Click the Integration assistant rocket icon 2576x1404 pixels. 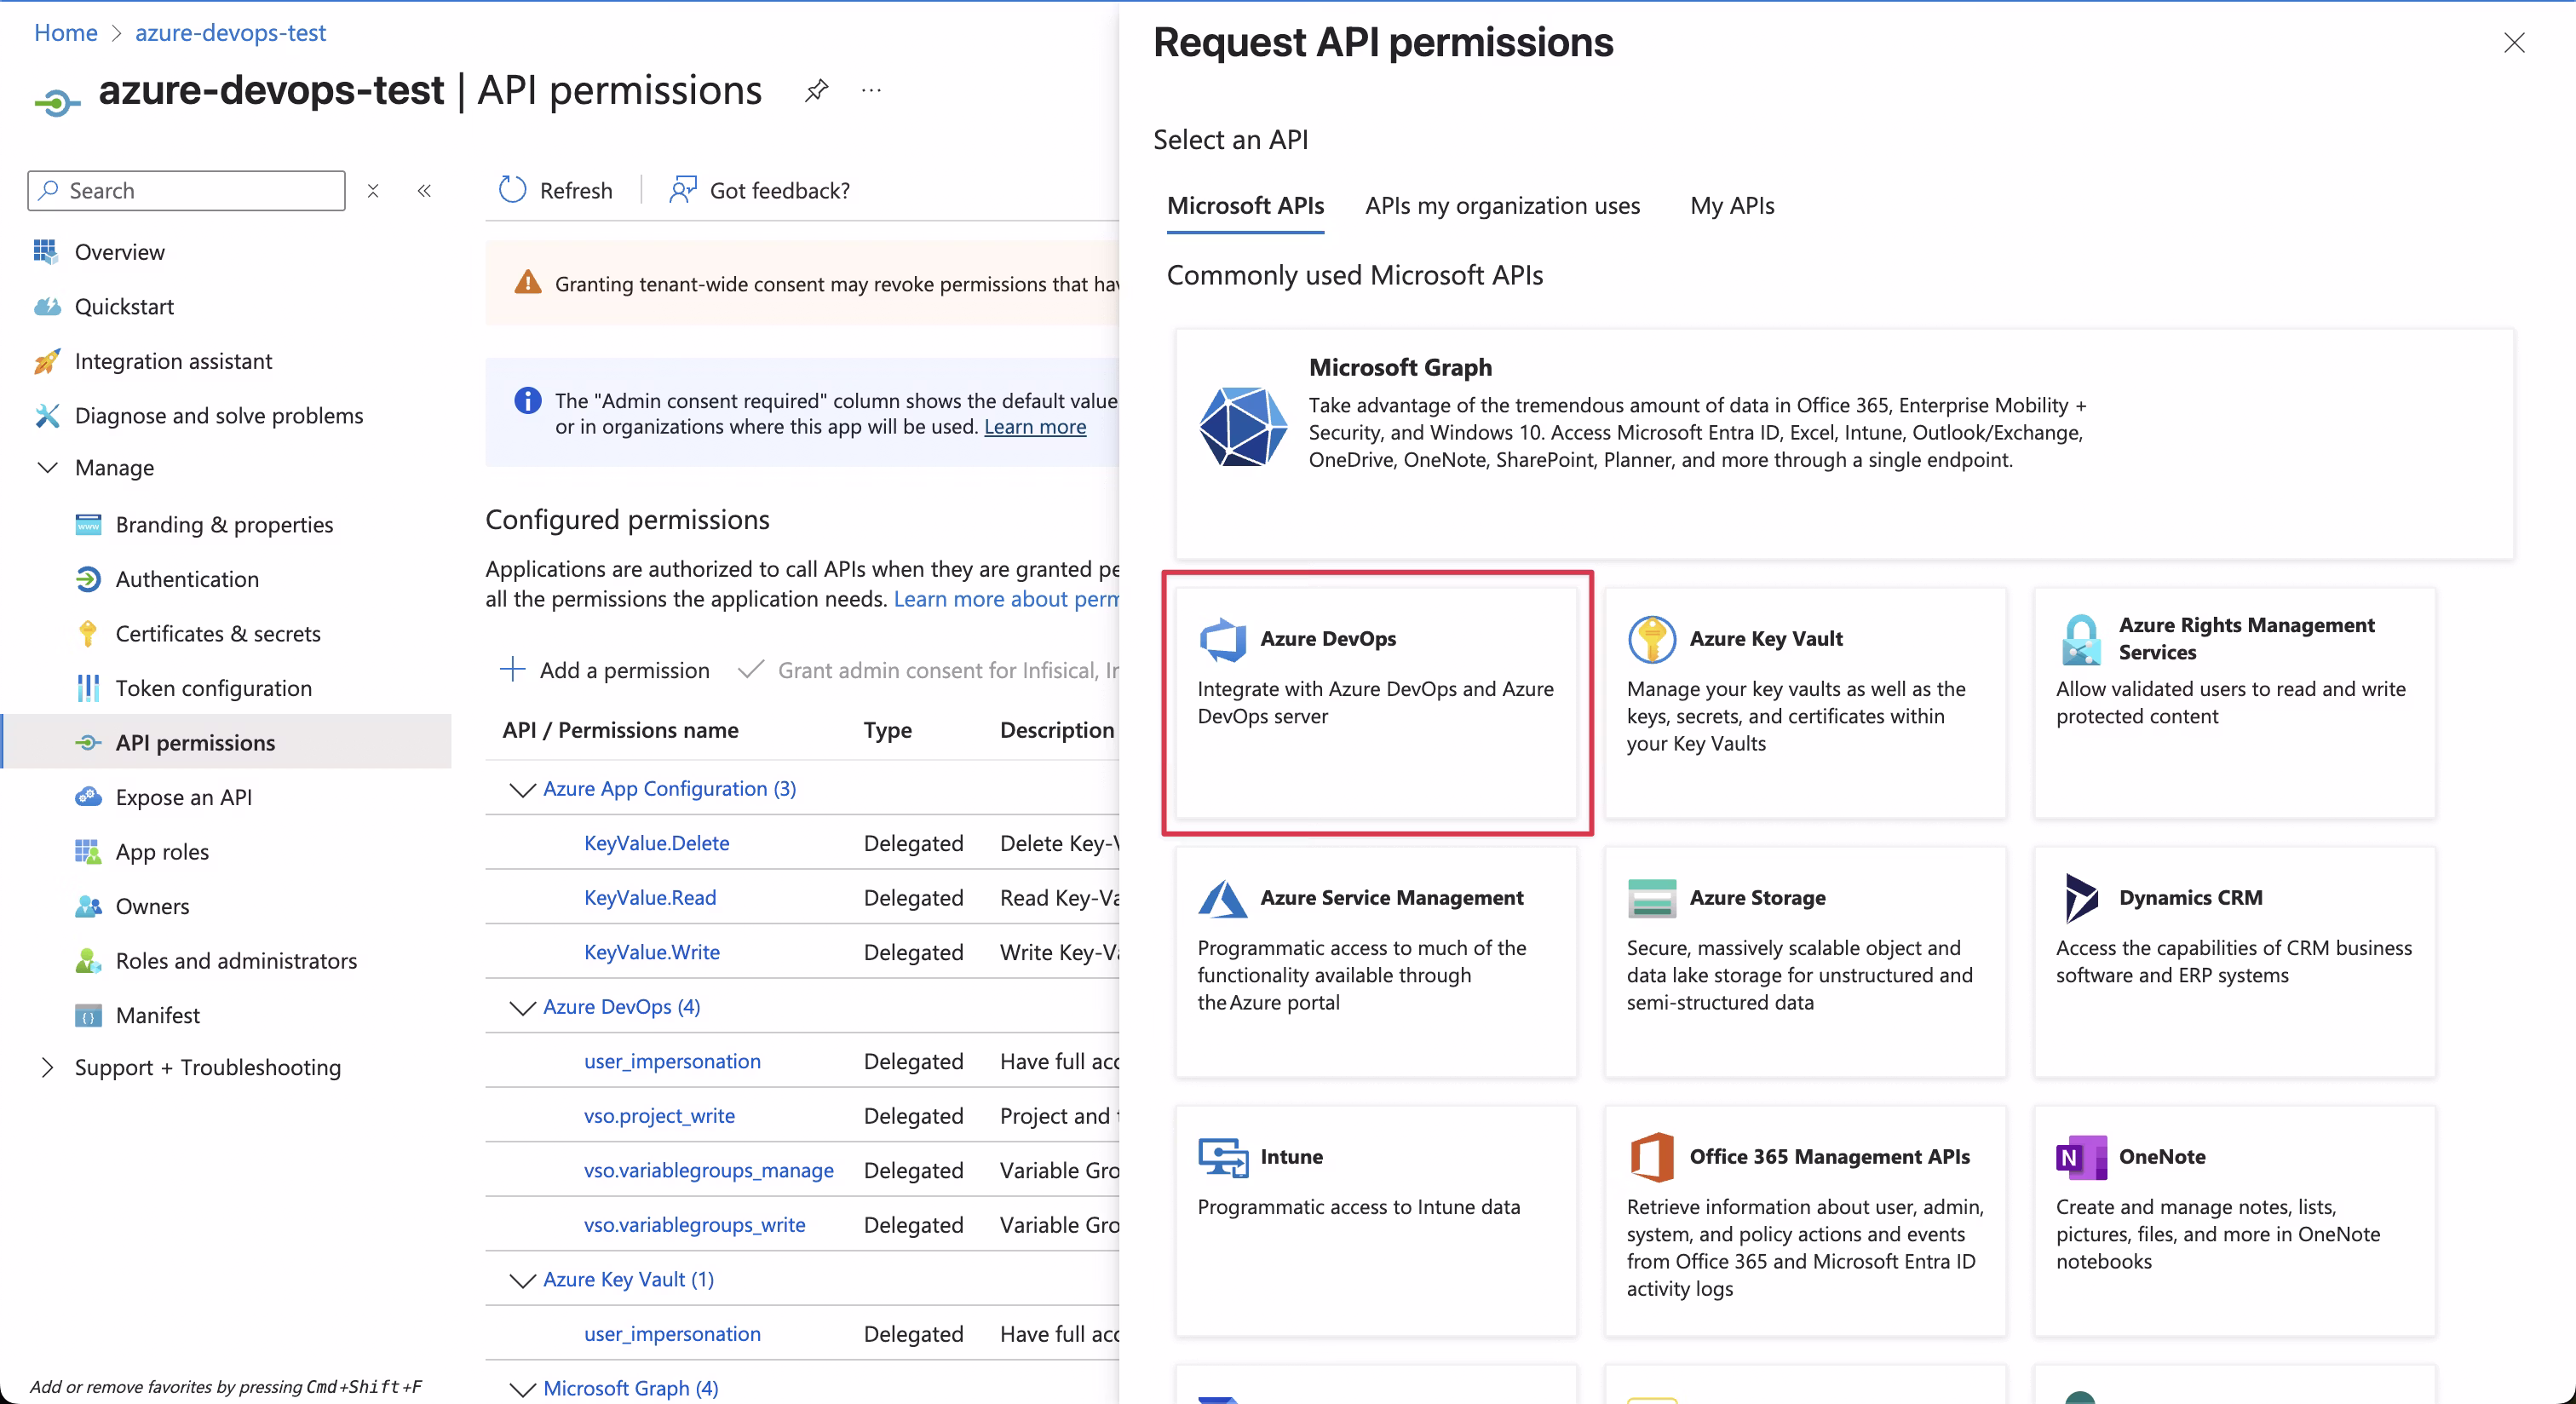pyautogui.click(x=46, y=361)
